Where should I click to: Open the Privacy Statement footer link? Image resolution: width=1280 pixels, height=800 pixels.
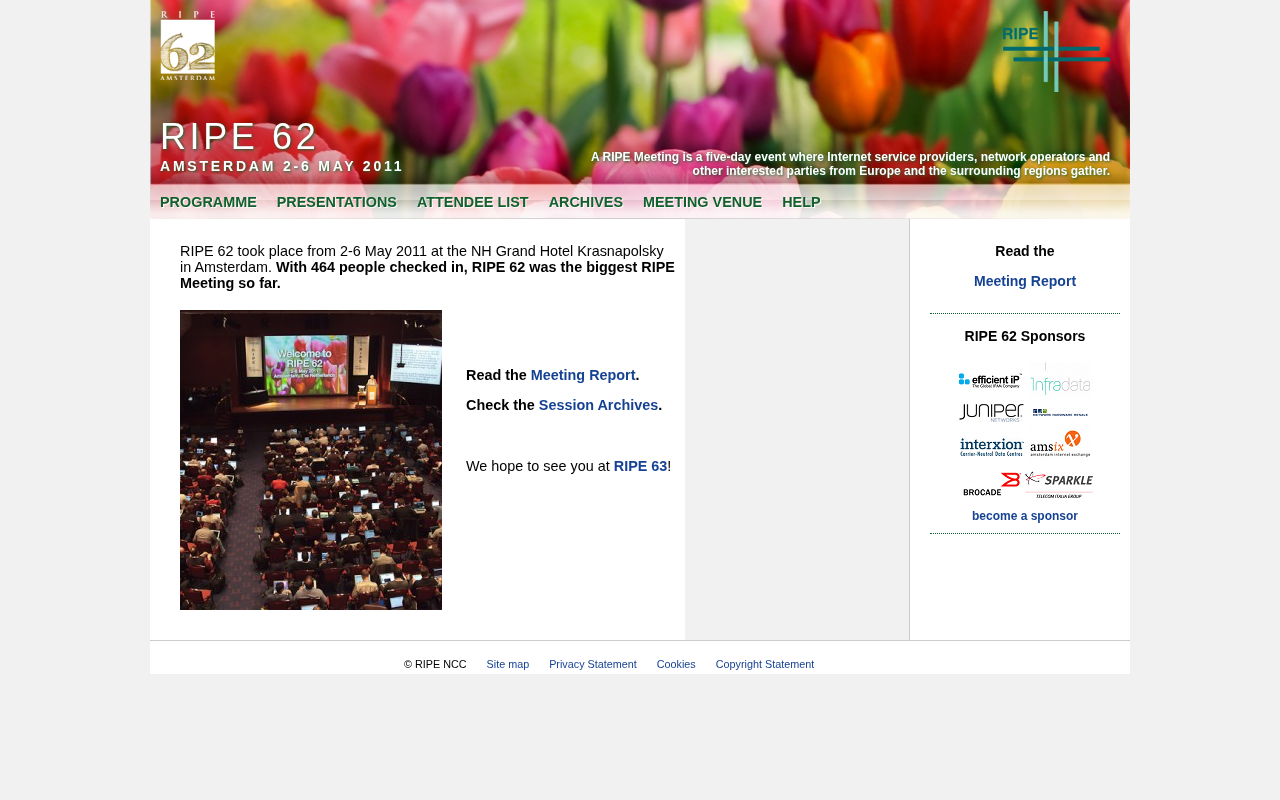(x=593, y=664)
